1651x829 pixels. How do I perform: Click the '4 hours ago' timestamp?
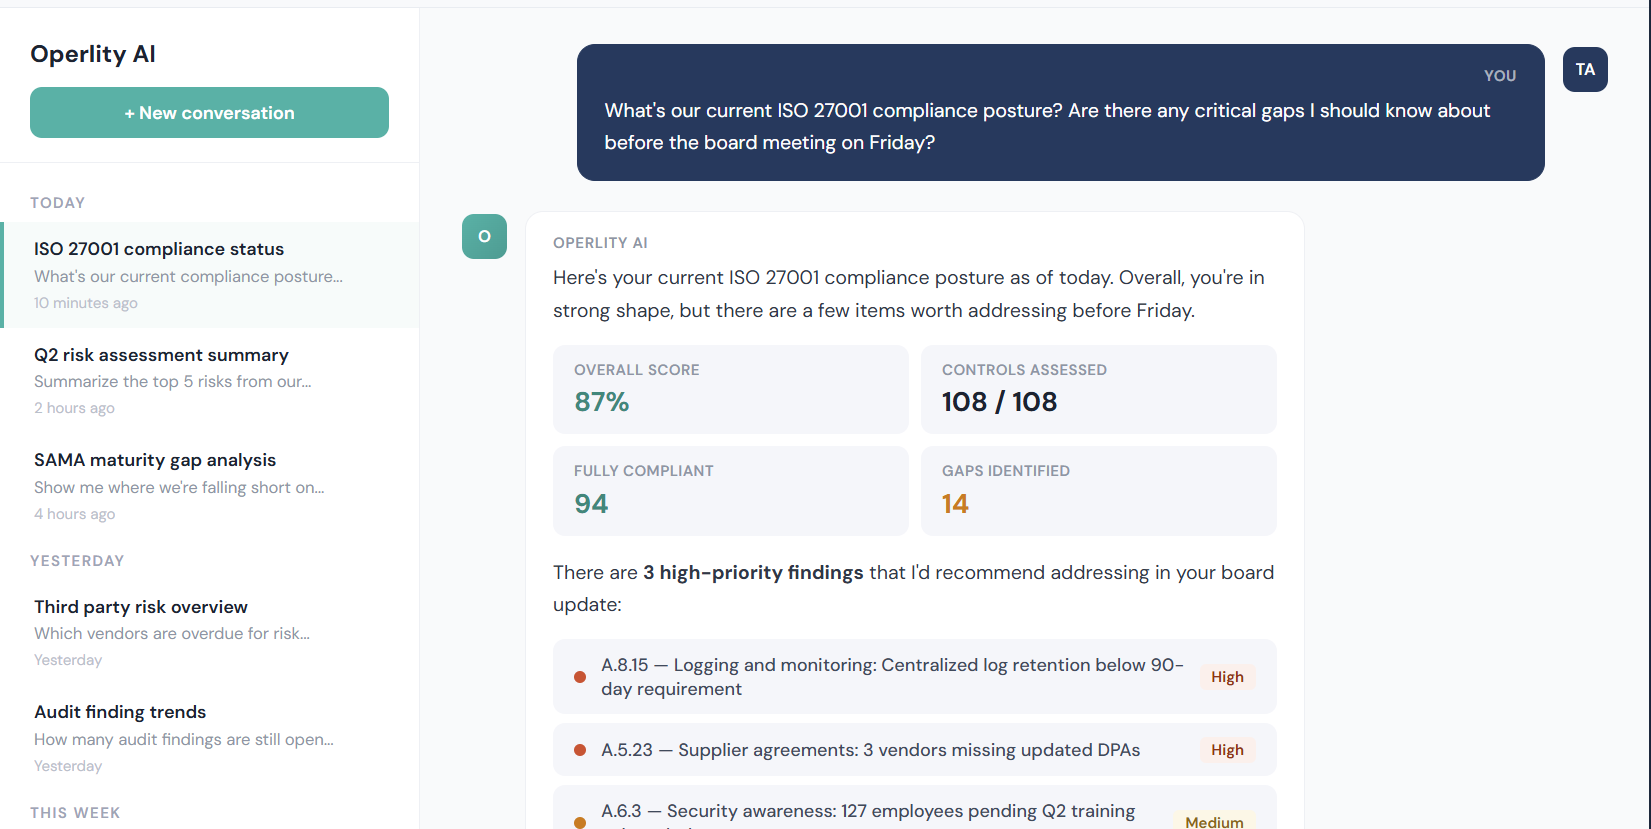(x=74, y=514)
